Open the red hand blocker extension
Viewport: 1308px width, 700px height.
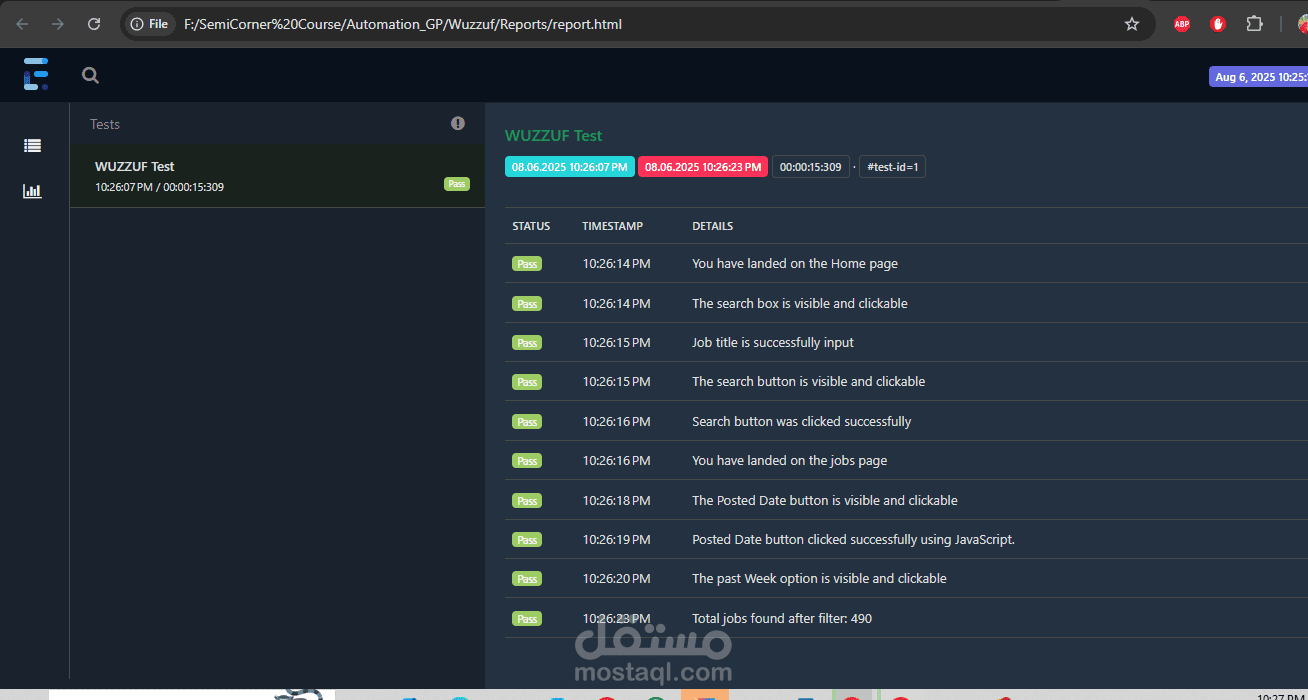pos(1218,24)
